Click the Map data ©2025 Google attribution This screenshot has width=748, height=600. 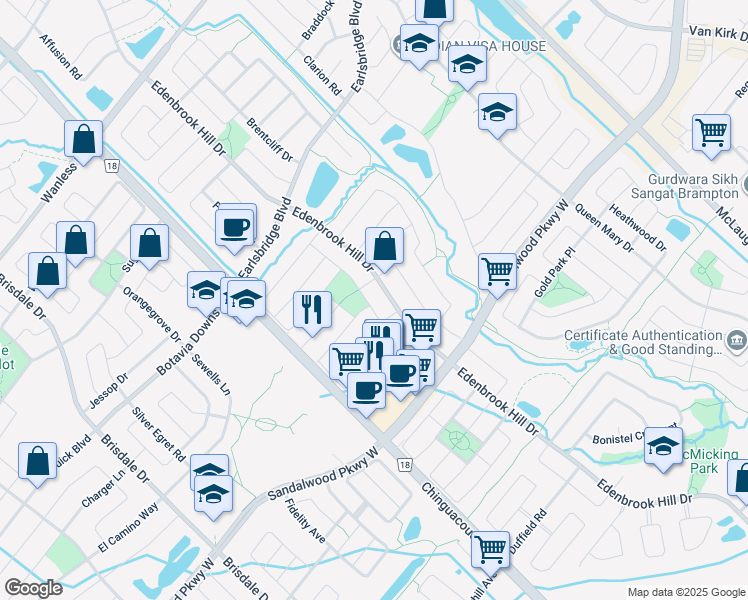point(685,592)
